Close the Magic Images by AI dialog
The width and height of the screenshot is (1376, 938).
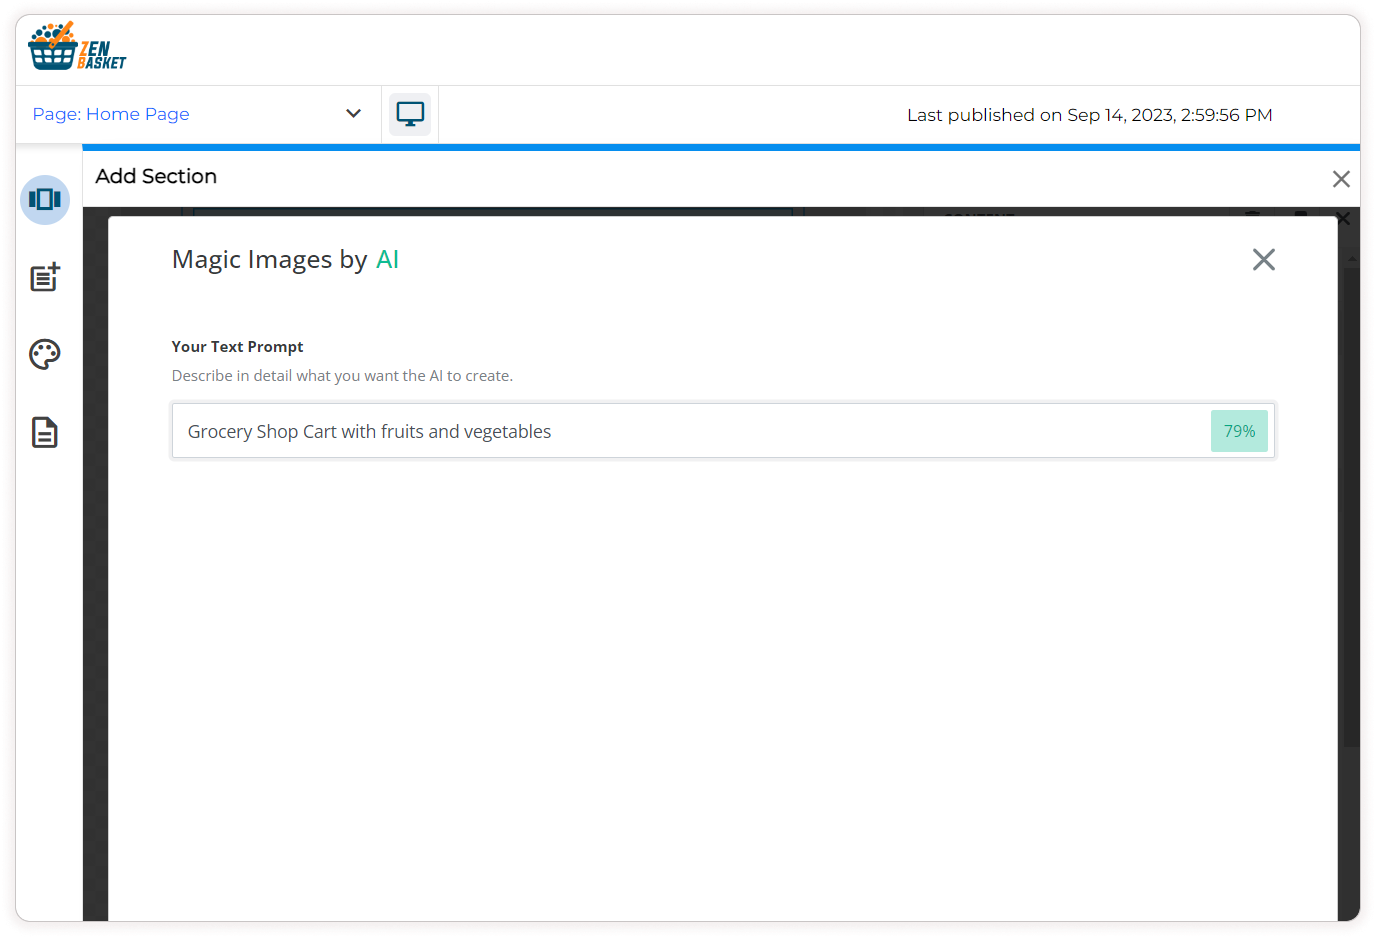click(1263, 260)
